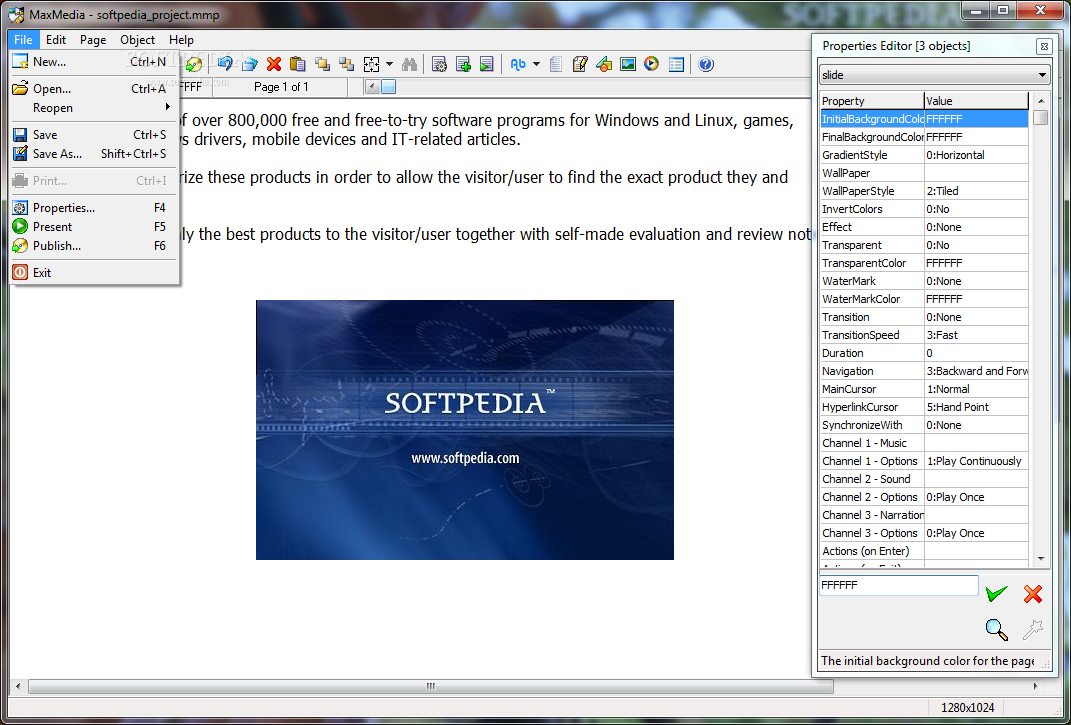Select the WallPaperStyle property row
1071x725 pixels.
[x=924, y=191]
